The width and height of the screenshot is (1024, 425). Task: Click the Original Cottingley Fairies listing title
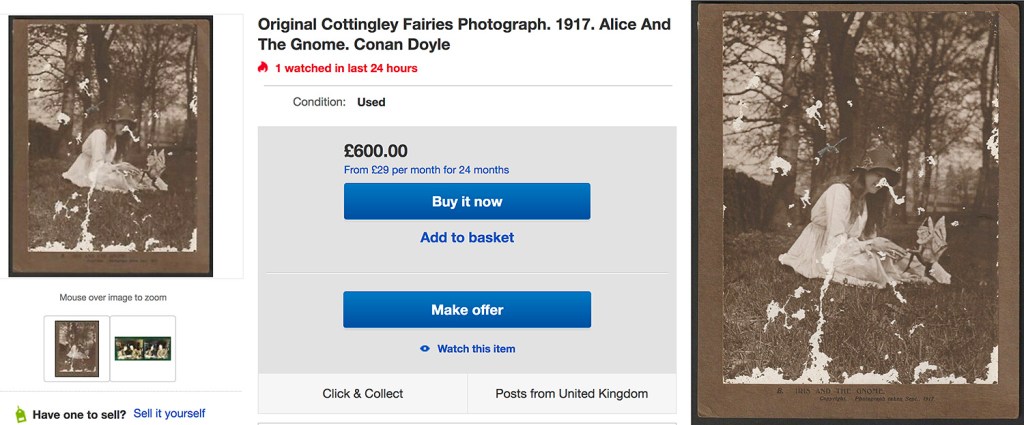pos(464,34)
